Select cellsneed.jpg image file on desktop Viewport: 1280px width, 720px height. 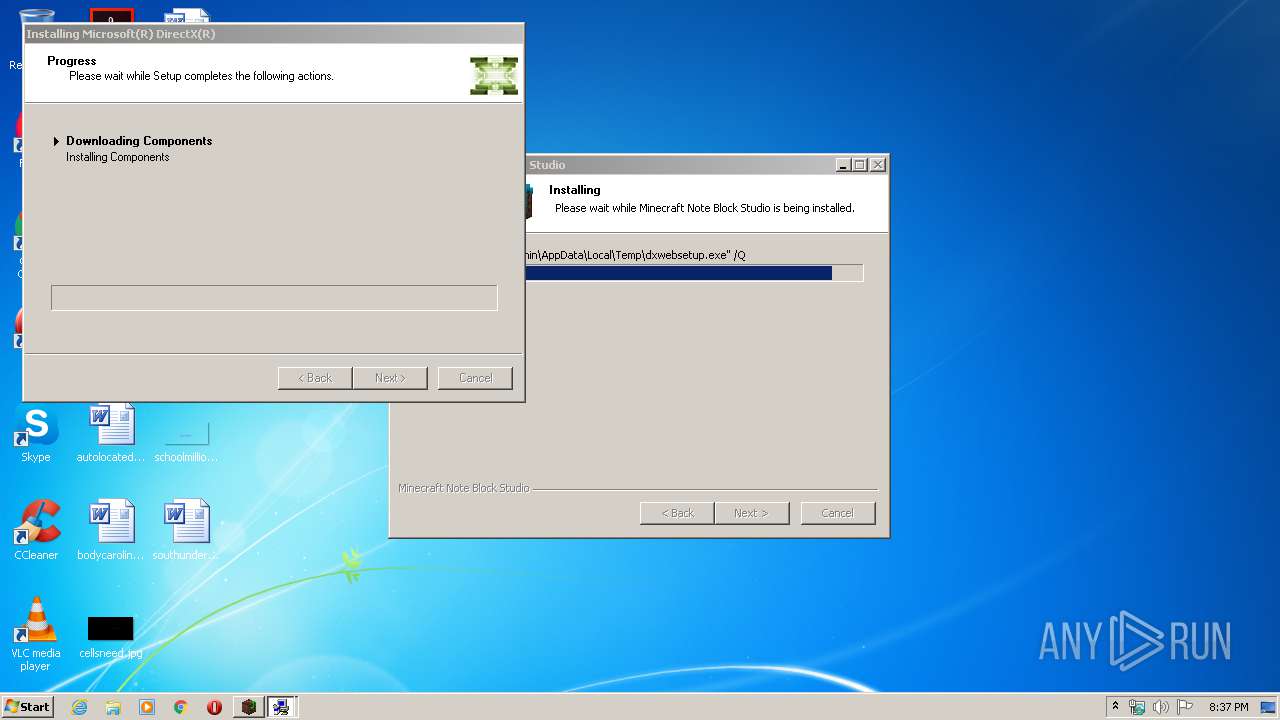(111, 638)
